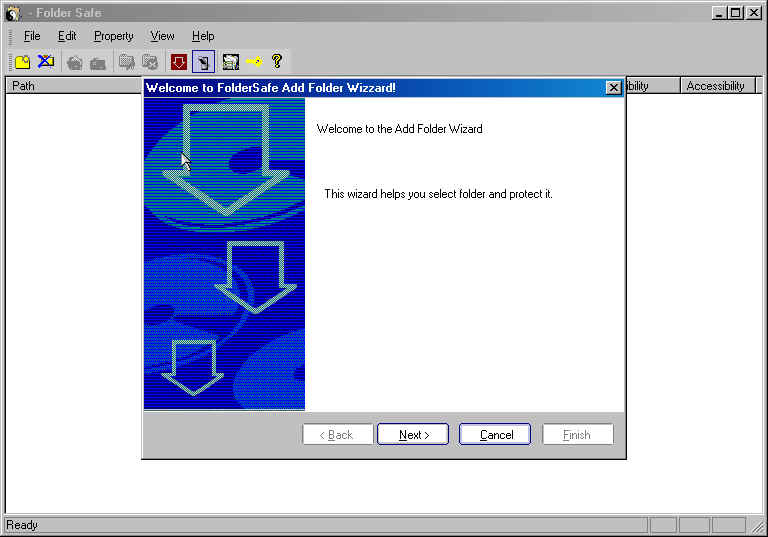
Task: Click the Accessibility column header
Action: pyautogui.click(x=718, y=86)
